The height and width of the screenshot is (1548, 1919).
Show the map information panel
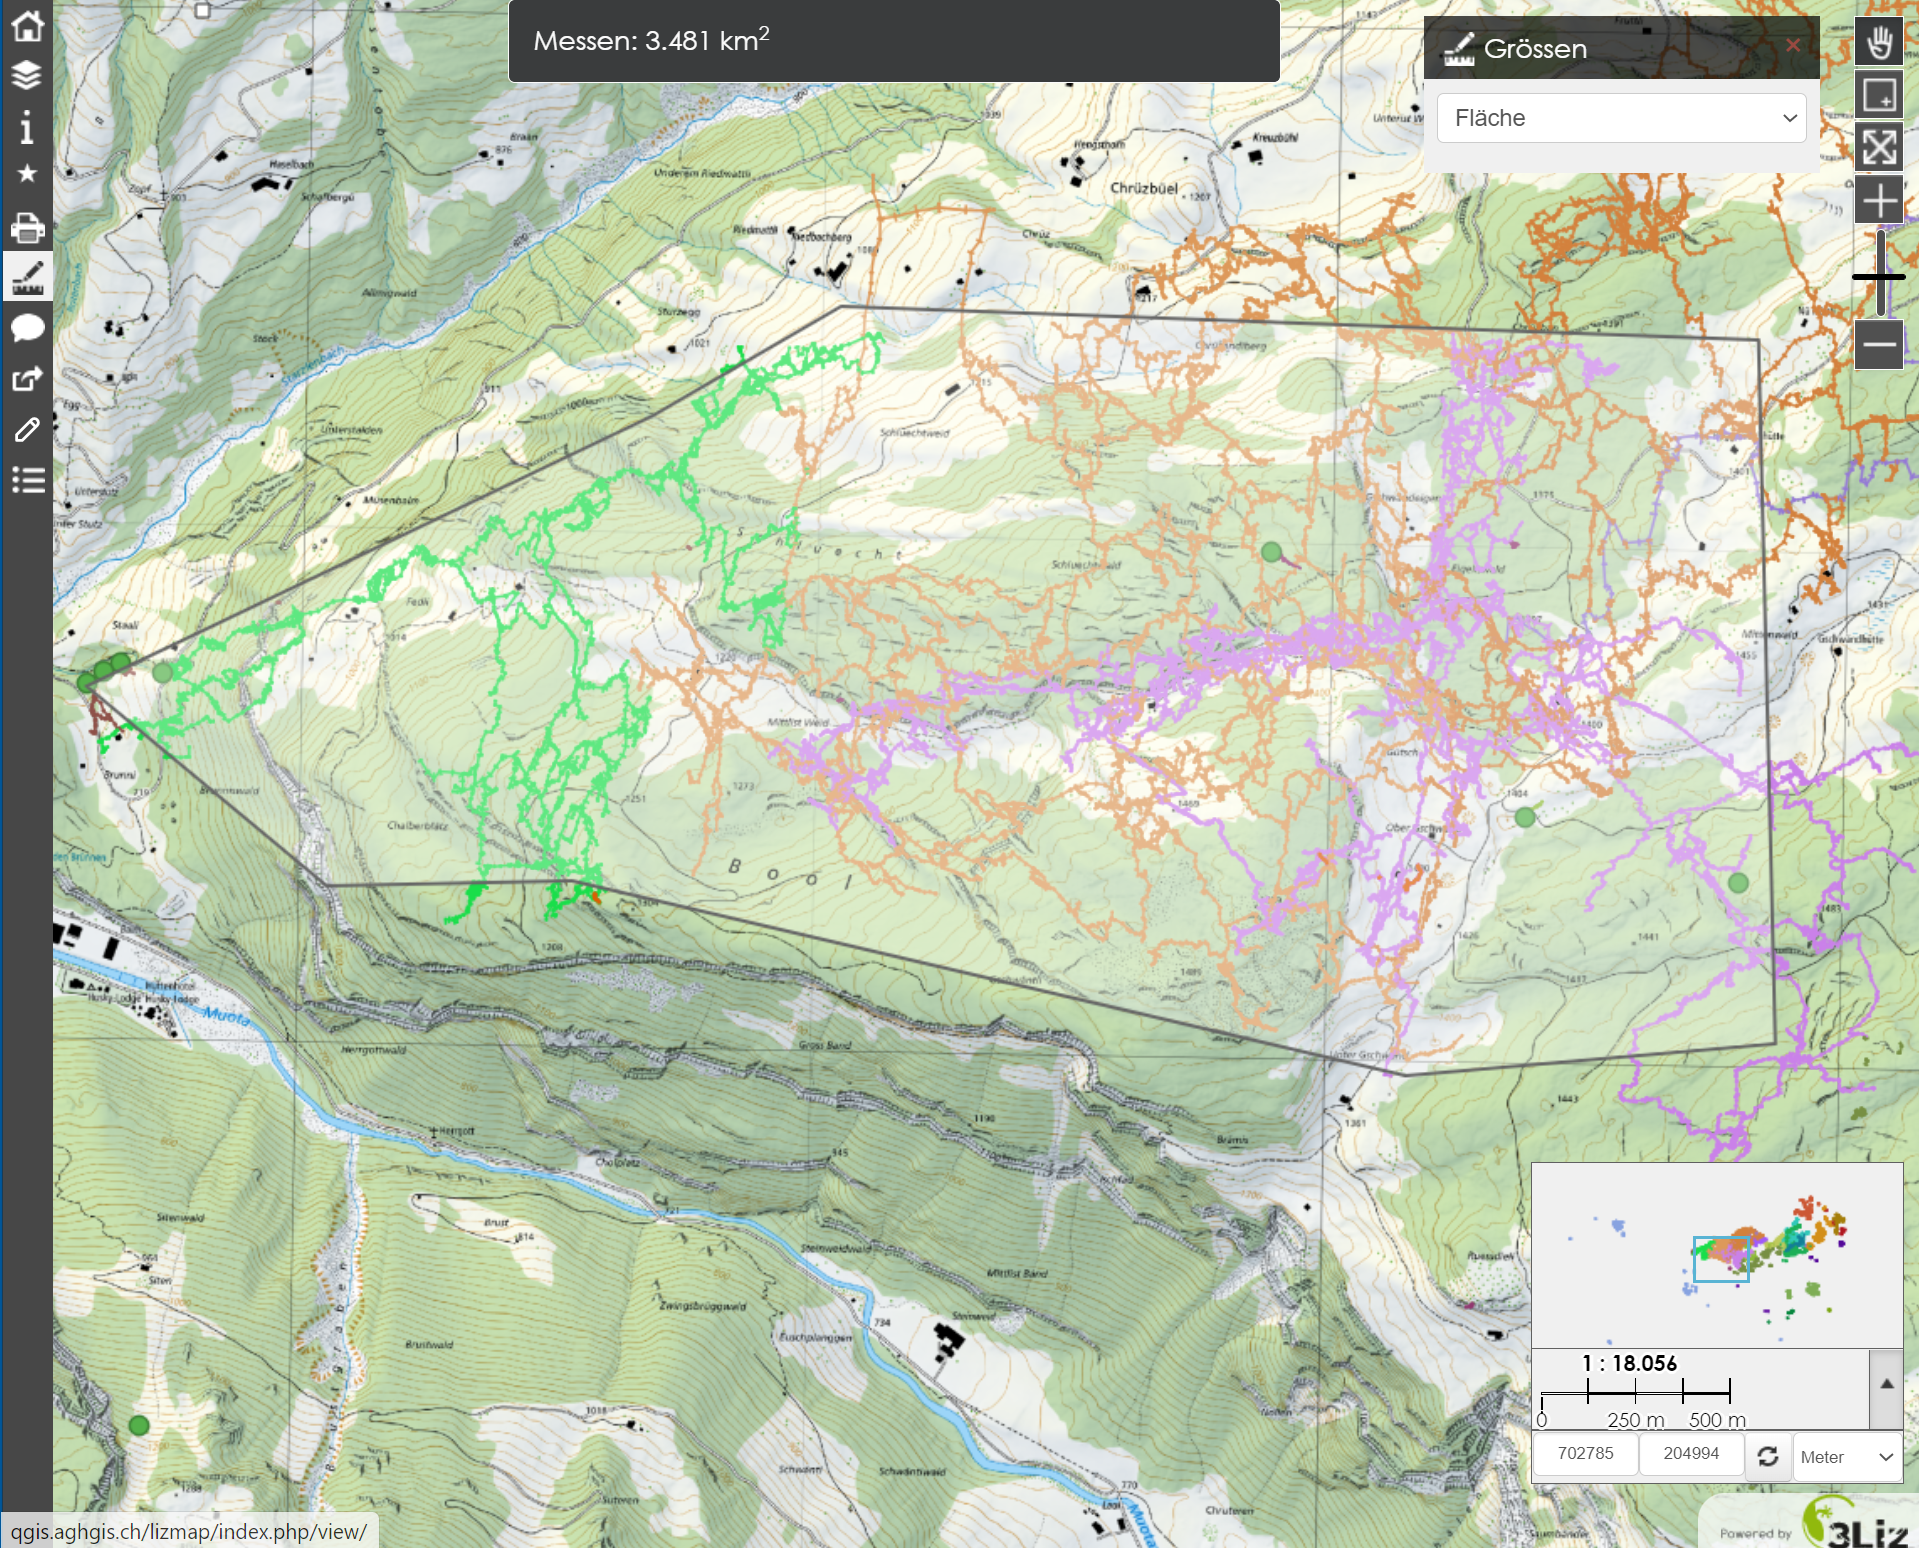(x=27, y=127)
